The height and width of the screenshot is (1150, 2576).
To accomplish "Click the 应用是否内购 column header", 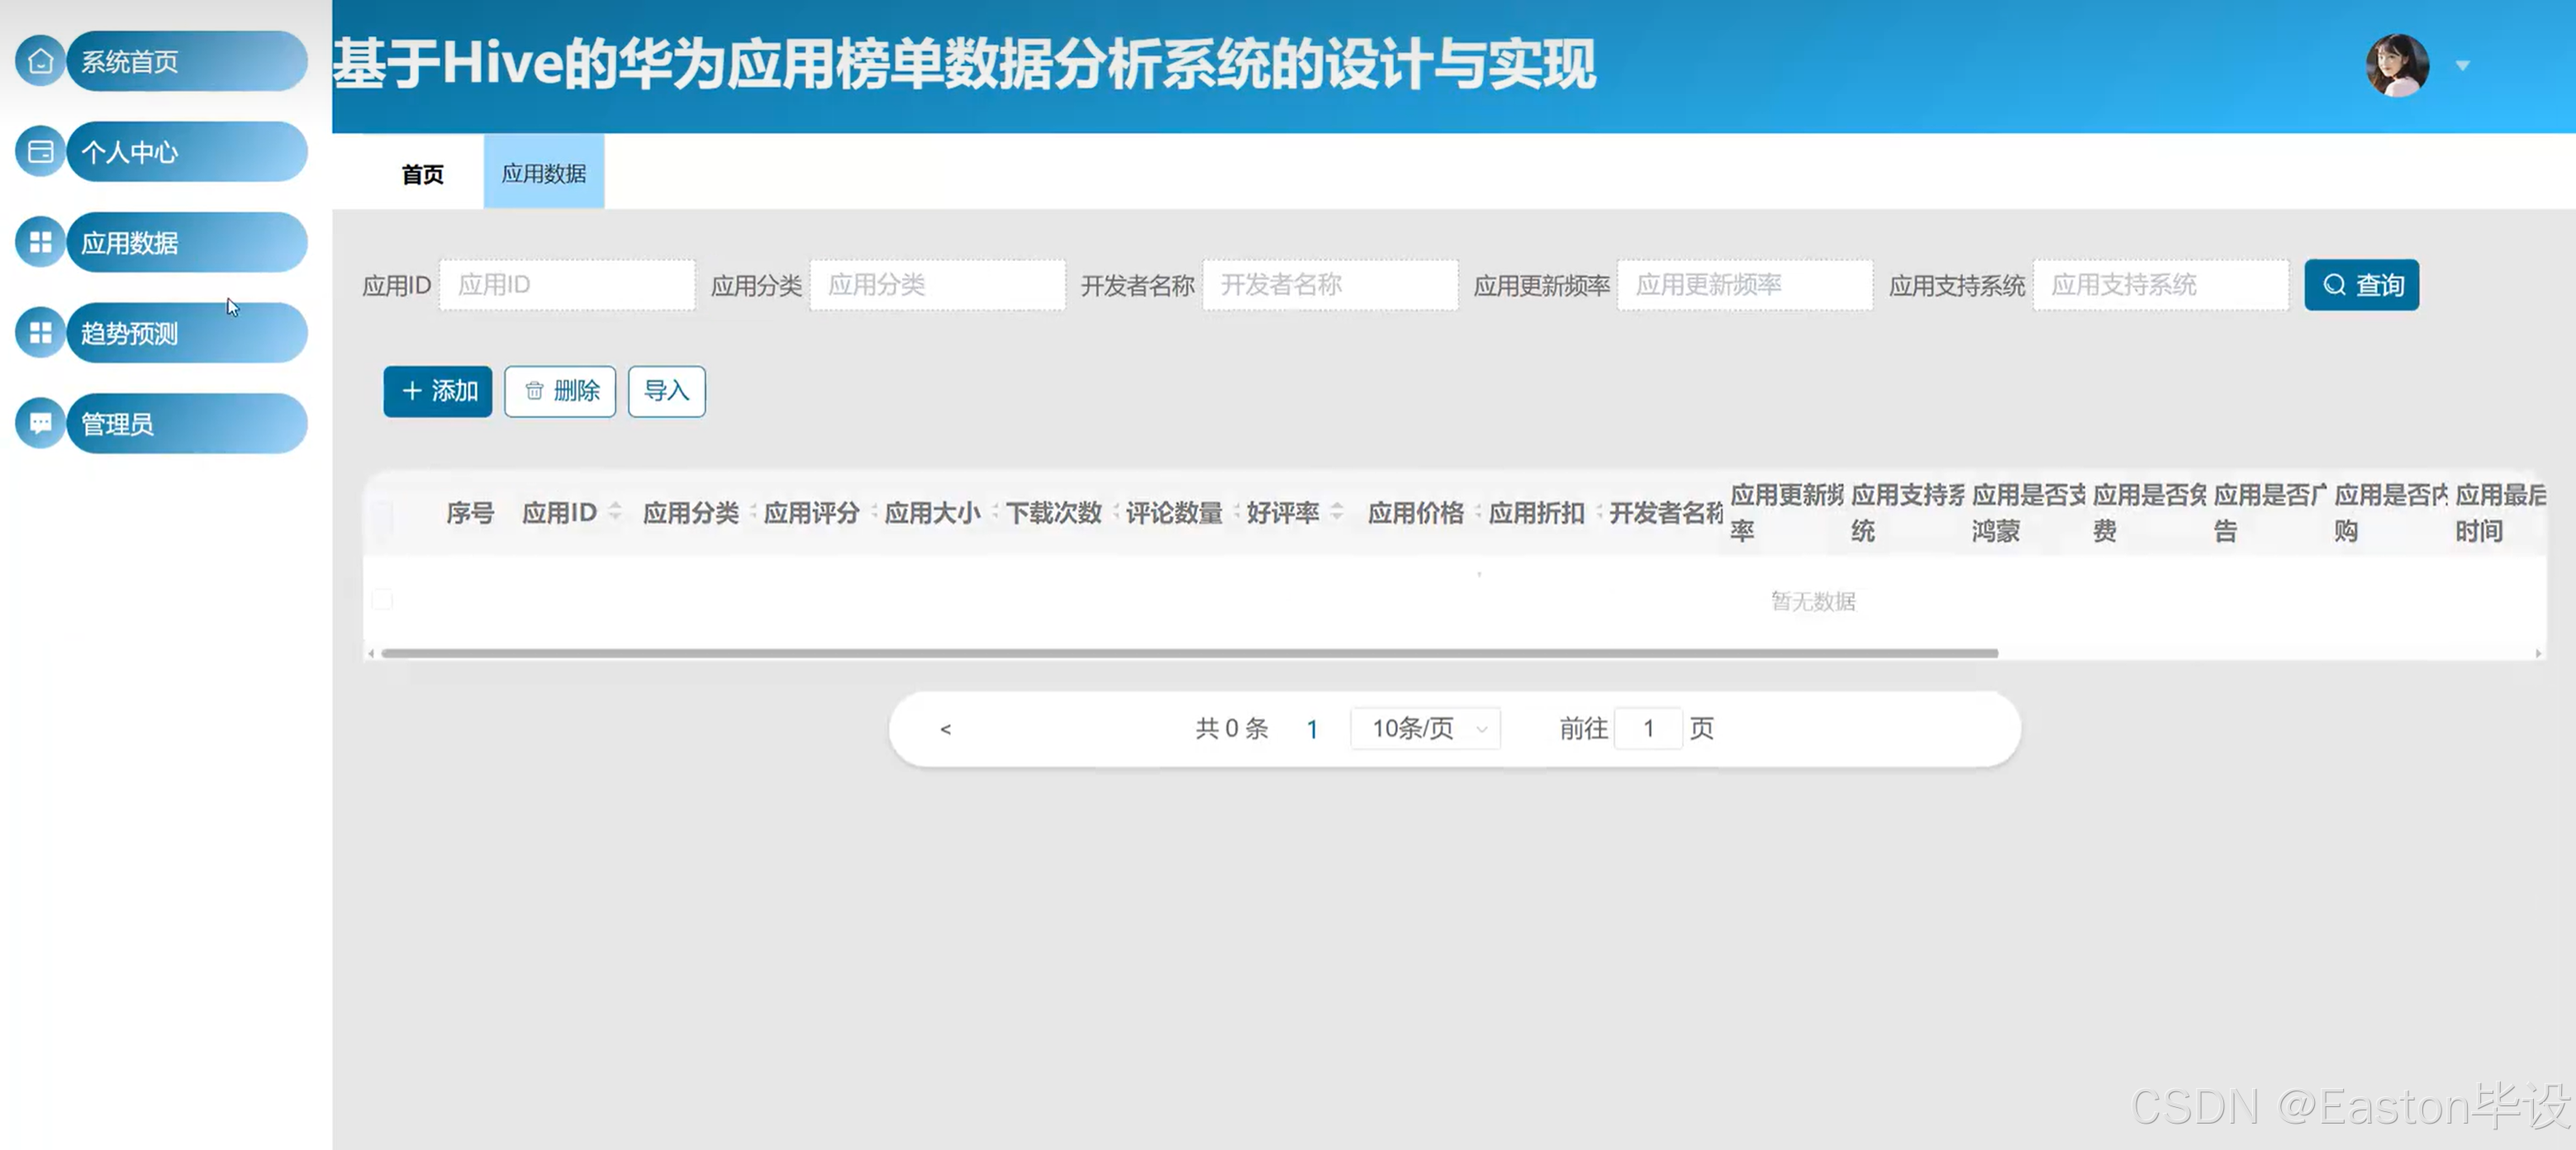I will [x=2392, y=512].
